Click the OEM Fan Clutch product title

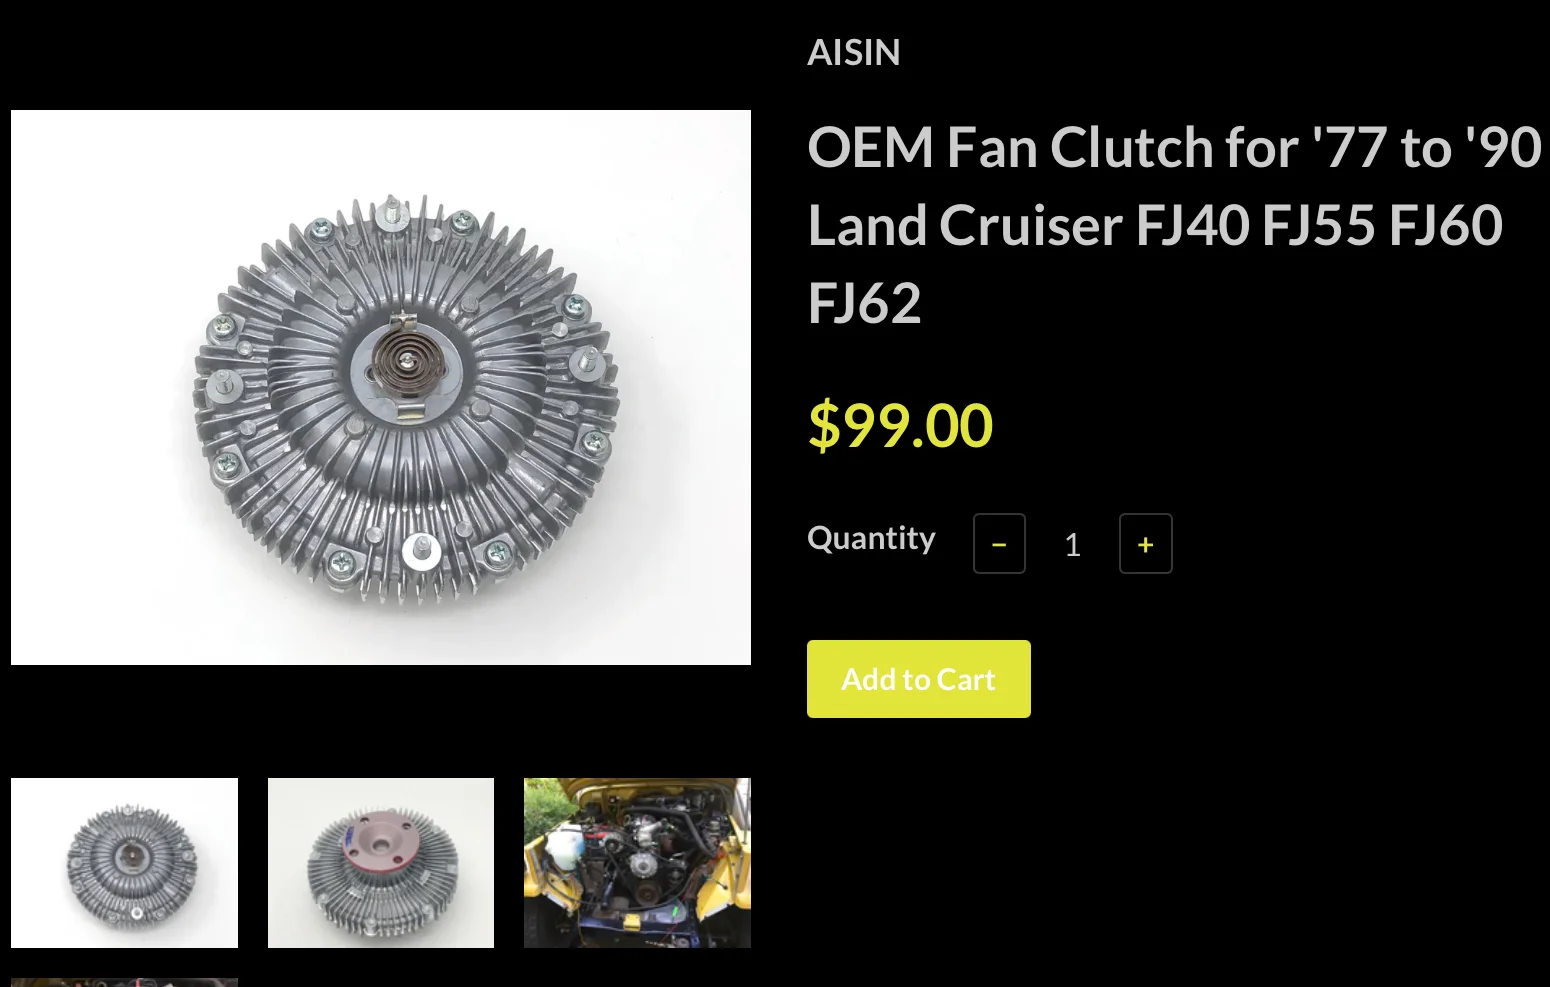1174,225
